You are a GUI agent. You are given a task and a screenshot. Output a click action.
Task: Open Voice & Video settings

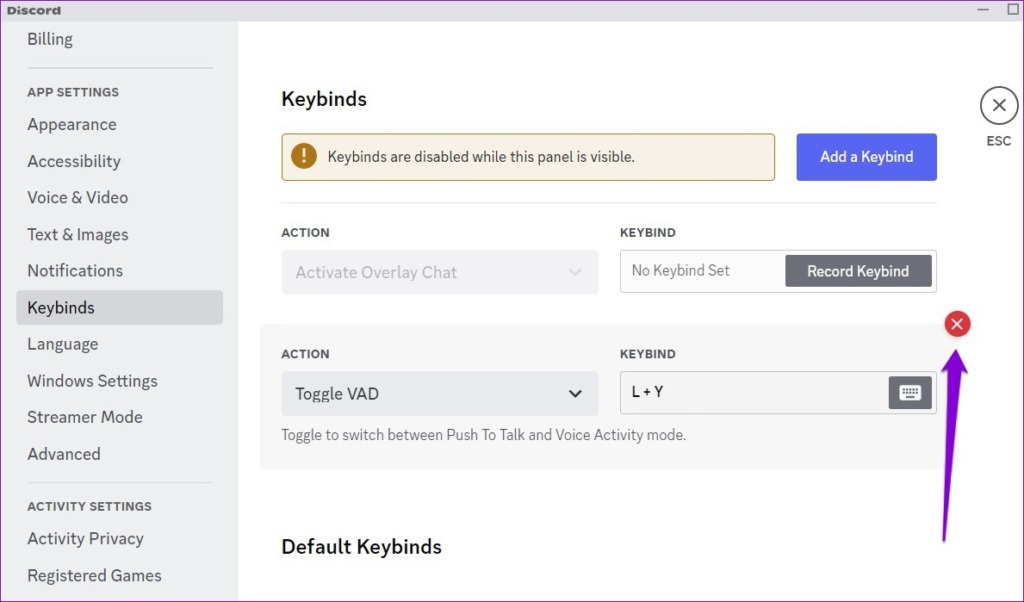[77, 197]
